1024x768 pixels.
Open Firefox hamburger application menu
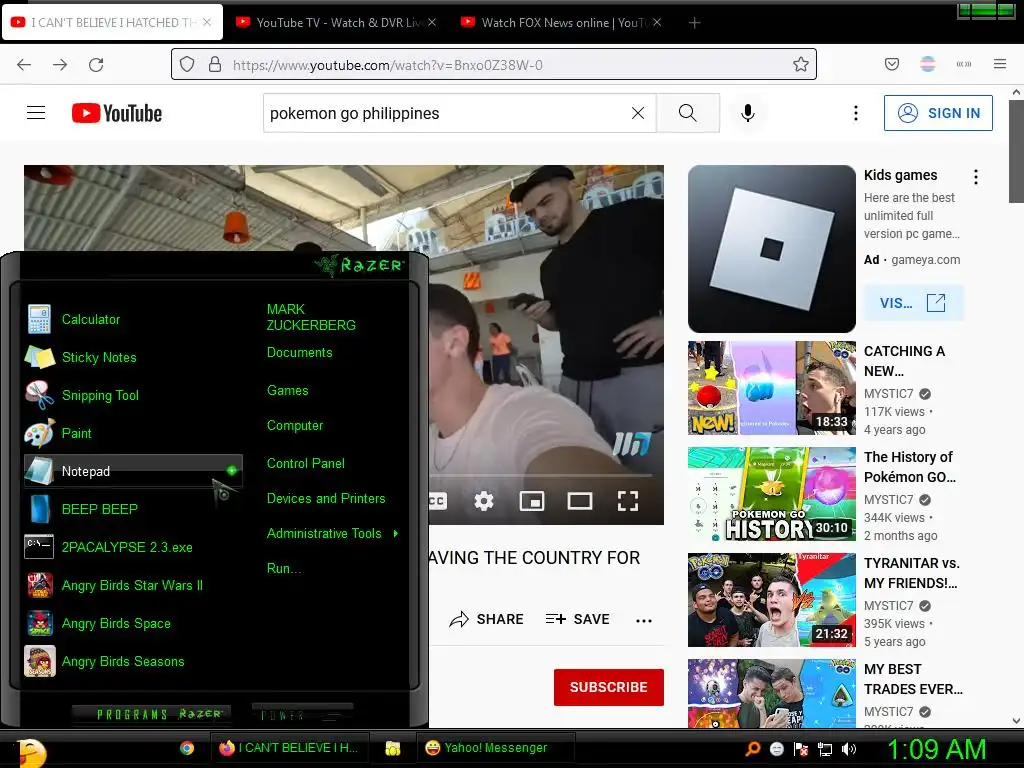pyautogui.click(x=1000, y=64)
